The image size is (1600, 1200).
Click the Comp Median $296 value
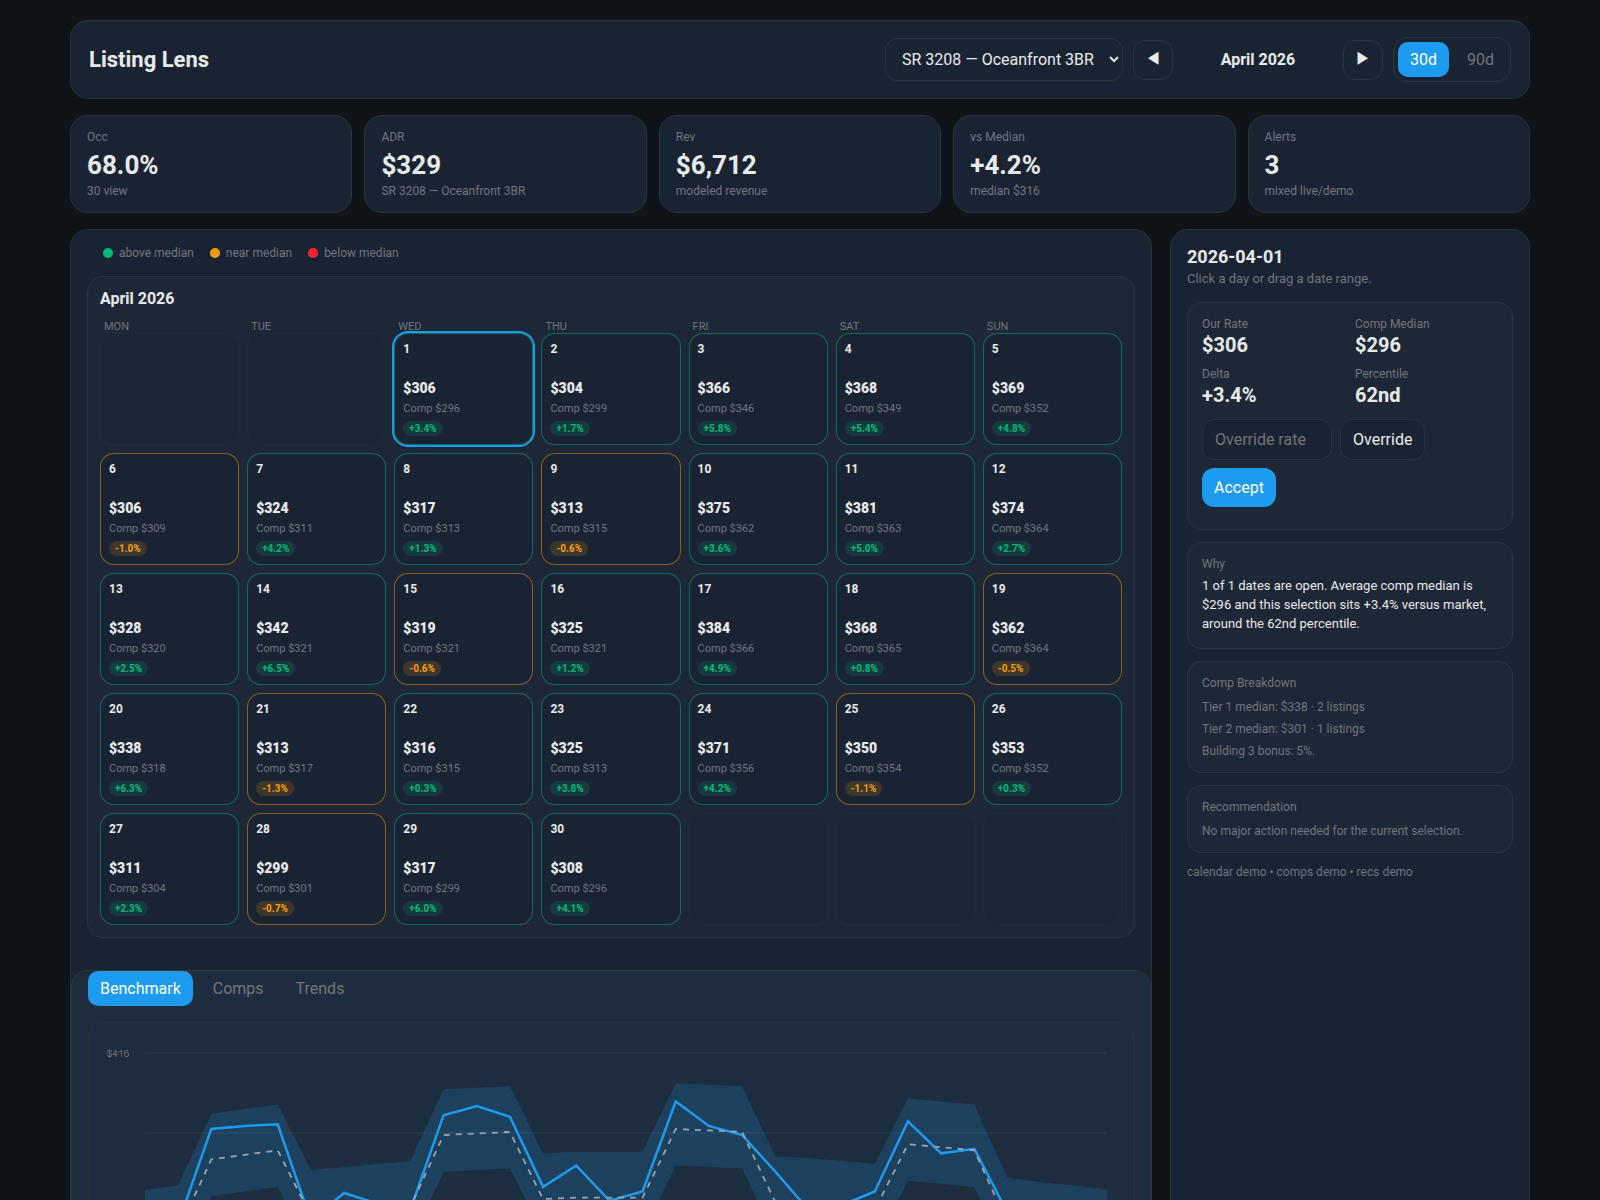click(1378, 345)
